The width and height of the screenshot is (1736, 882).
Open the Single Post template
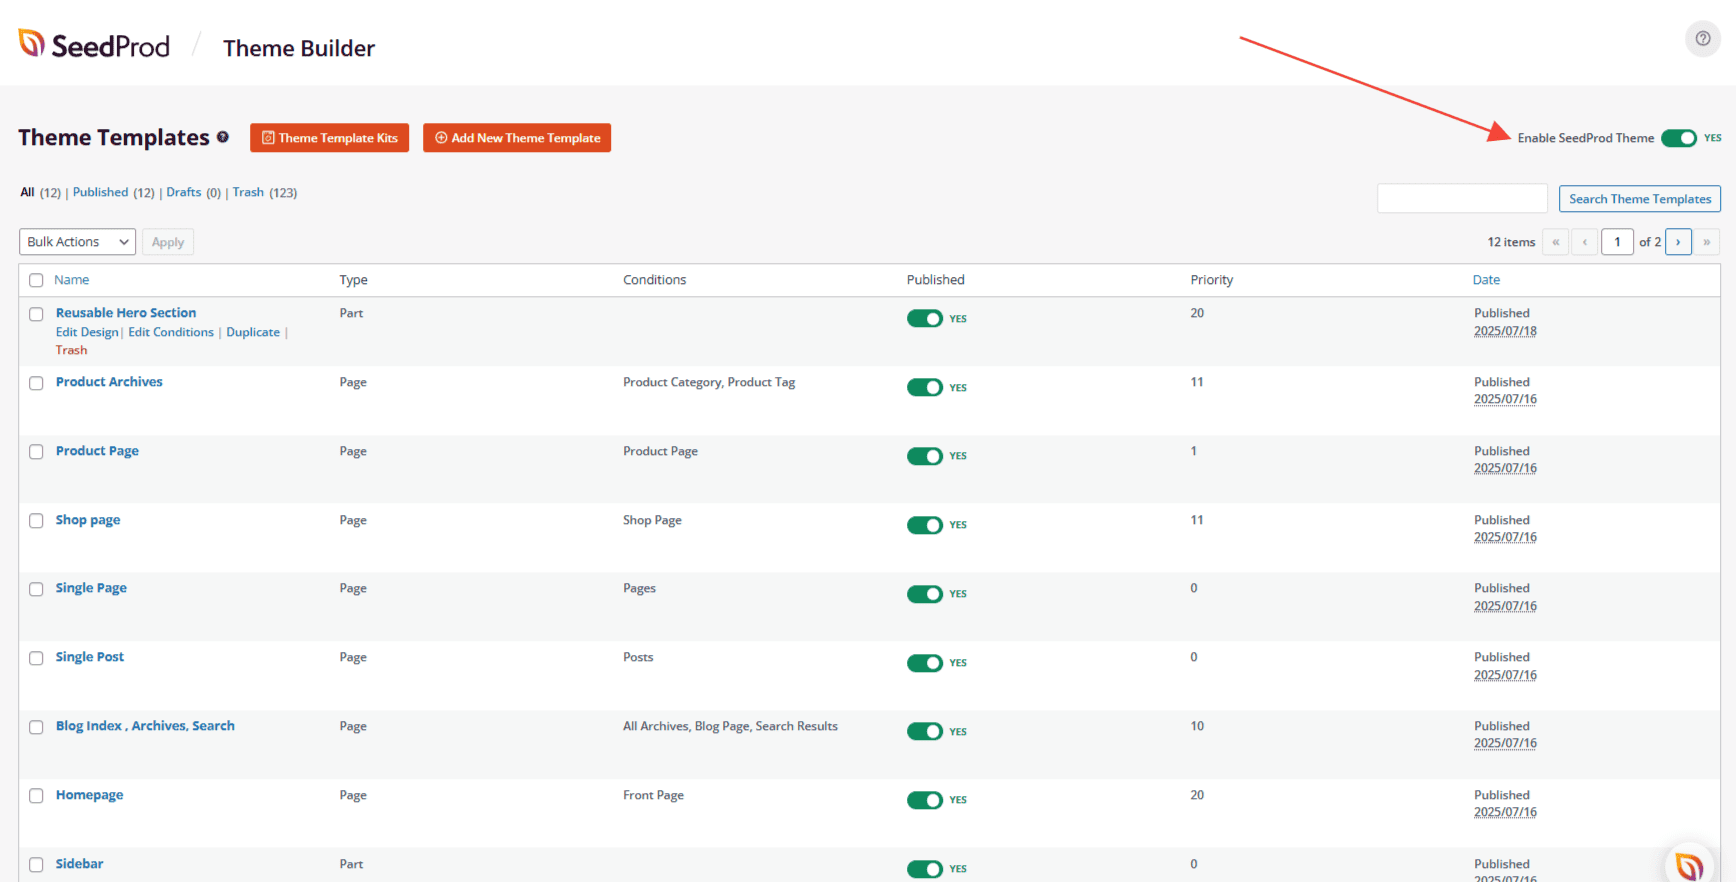90,657
